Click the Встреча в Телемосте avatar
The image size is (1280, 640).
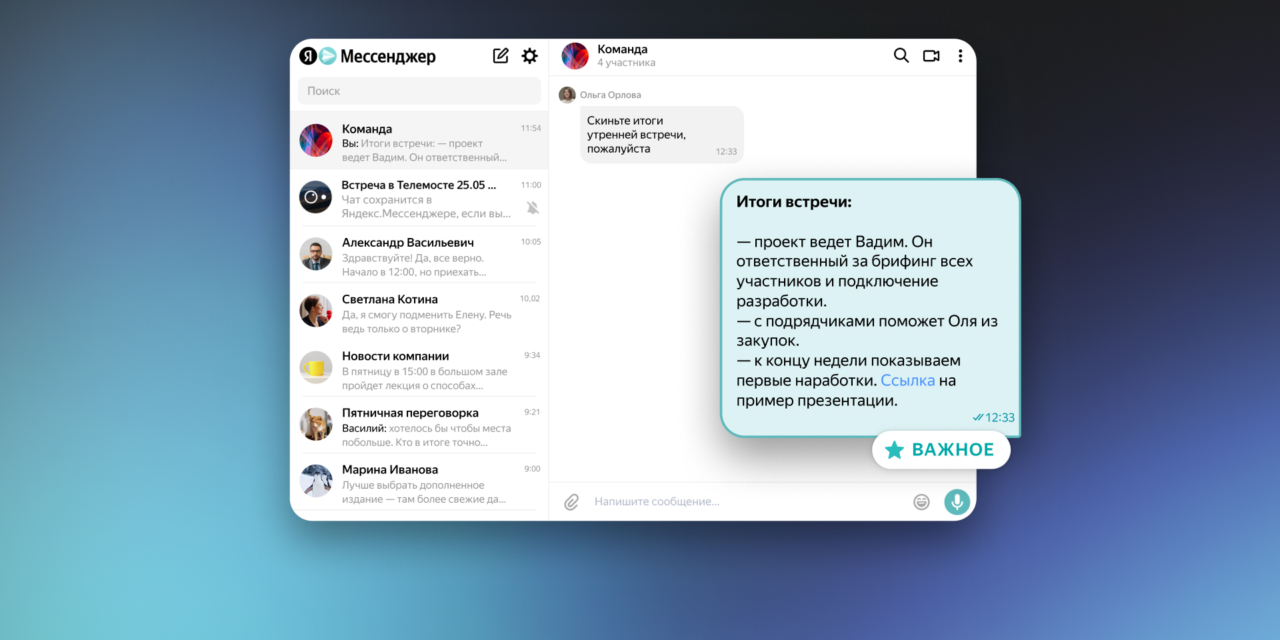coord(316,197)
